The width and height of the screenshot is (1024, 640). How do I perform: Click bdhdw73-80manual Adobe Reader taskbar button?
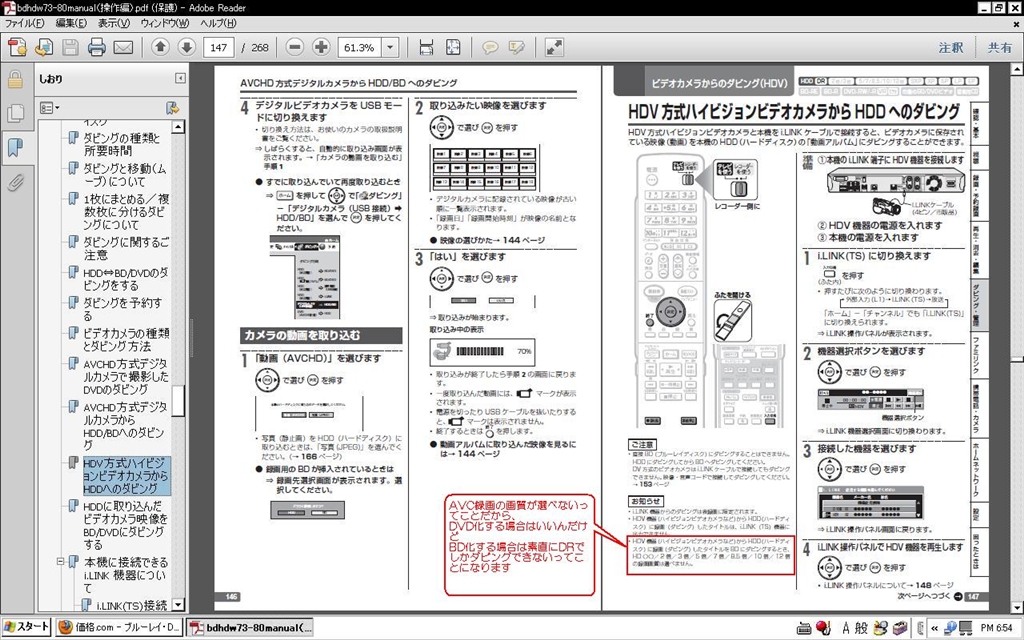coord(251,627)
